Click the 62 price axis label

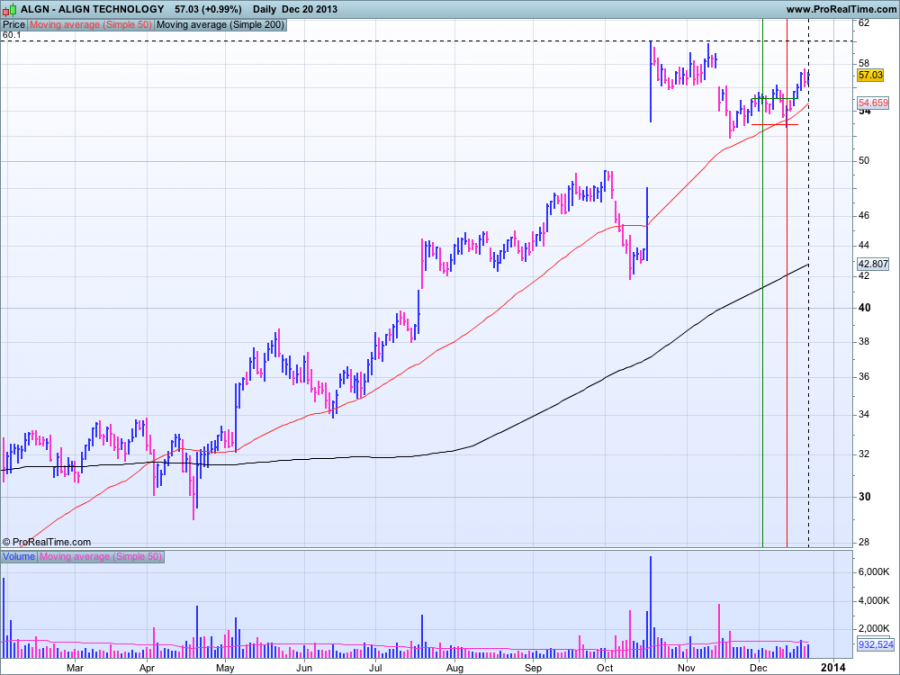pos(864,23)
